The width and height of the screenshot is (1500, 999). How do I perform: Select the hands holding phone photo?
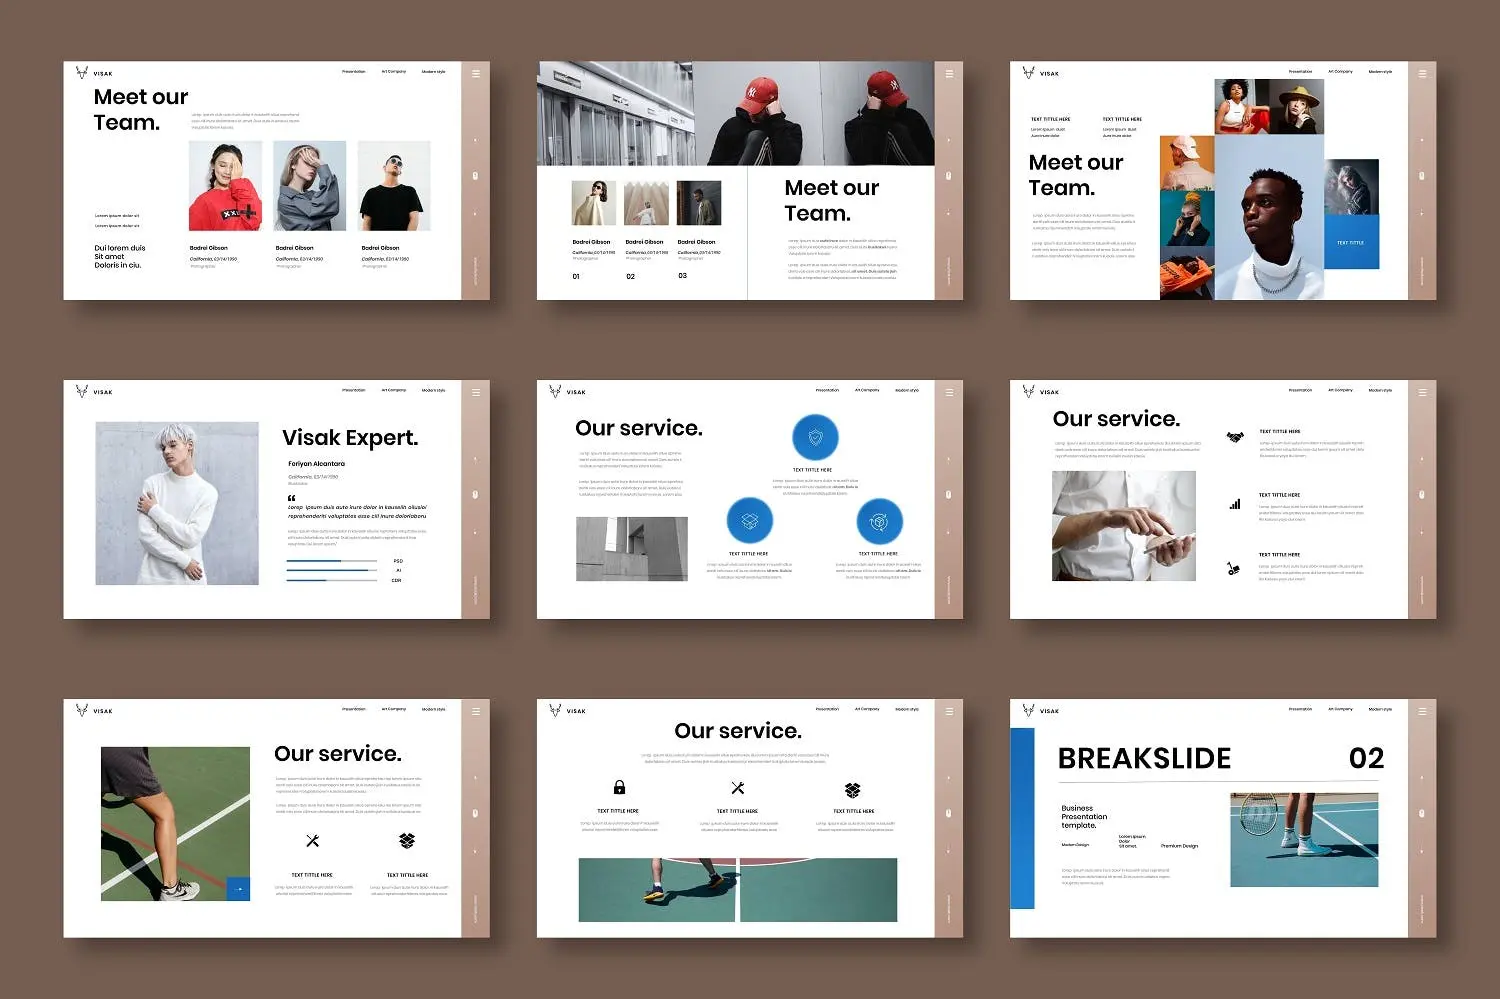[x=1124, y=526]
